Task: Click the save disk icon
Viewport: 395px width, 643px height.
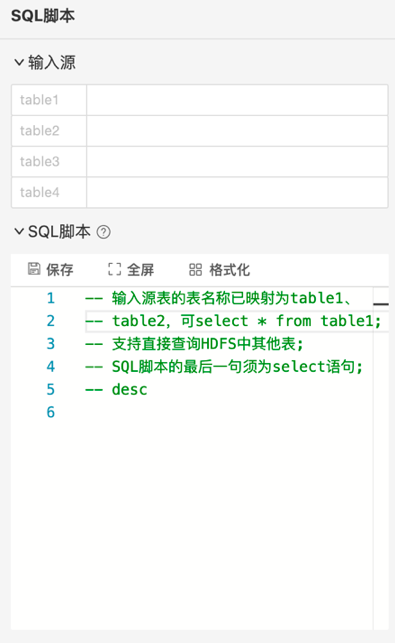Action: pyautogui.click(x=34, y=269)
